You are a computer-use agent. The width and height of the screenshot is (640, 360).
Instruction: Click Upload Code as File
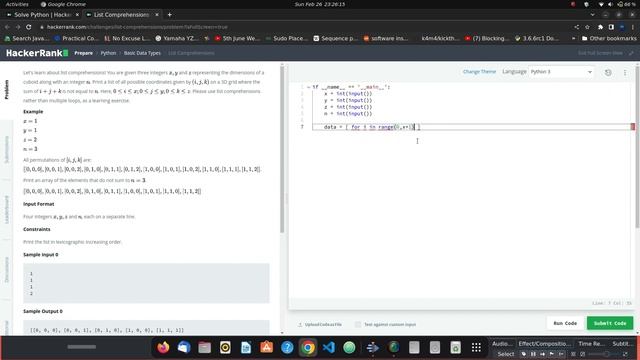320,324
